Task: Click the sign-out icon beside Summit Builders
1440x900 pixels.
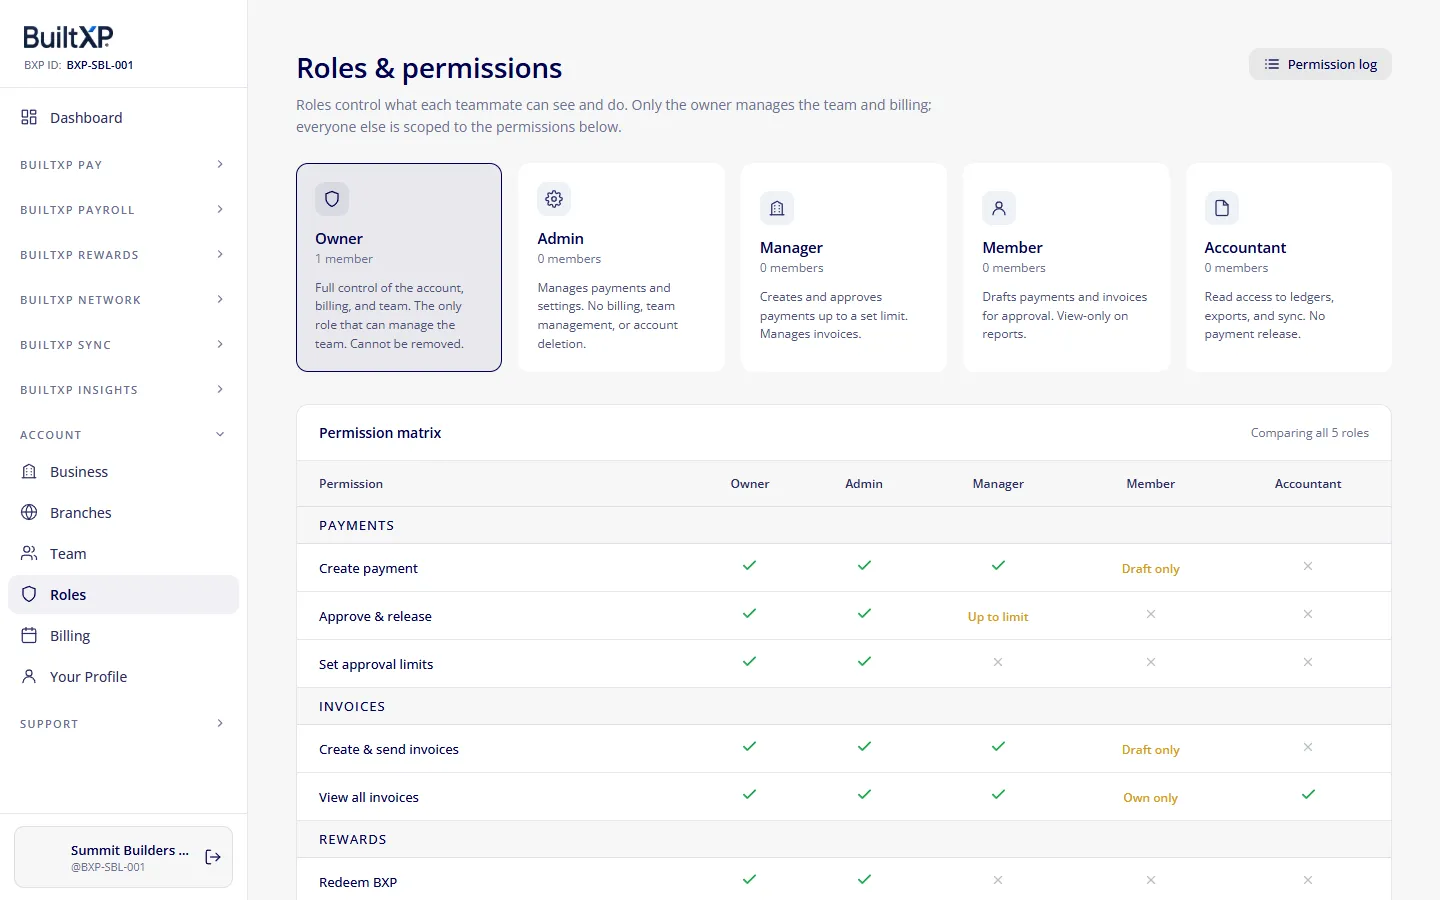Action: 213,857
